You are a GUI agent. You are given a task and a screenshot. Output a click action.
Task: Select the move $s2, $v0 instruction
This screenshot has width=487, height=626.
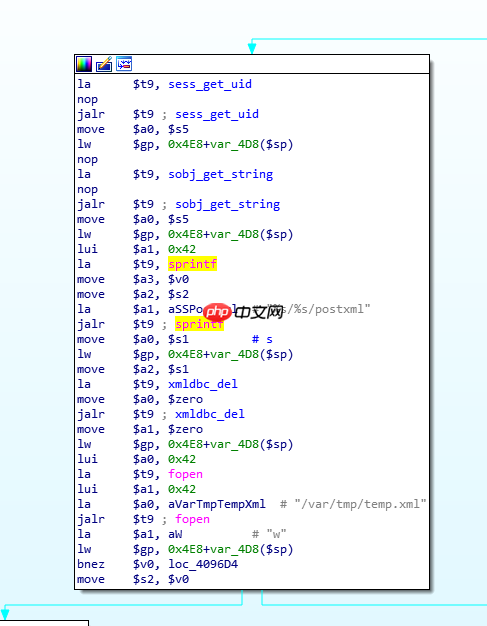[133, 579]
